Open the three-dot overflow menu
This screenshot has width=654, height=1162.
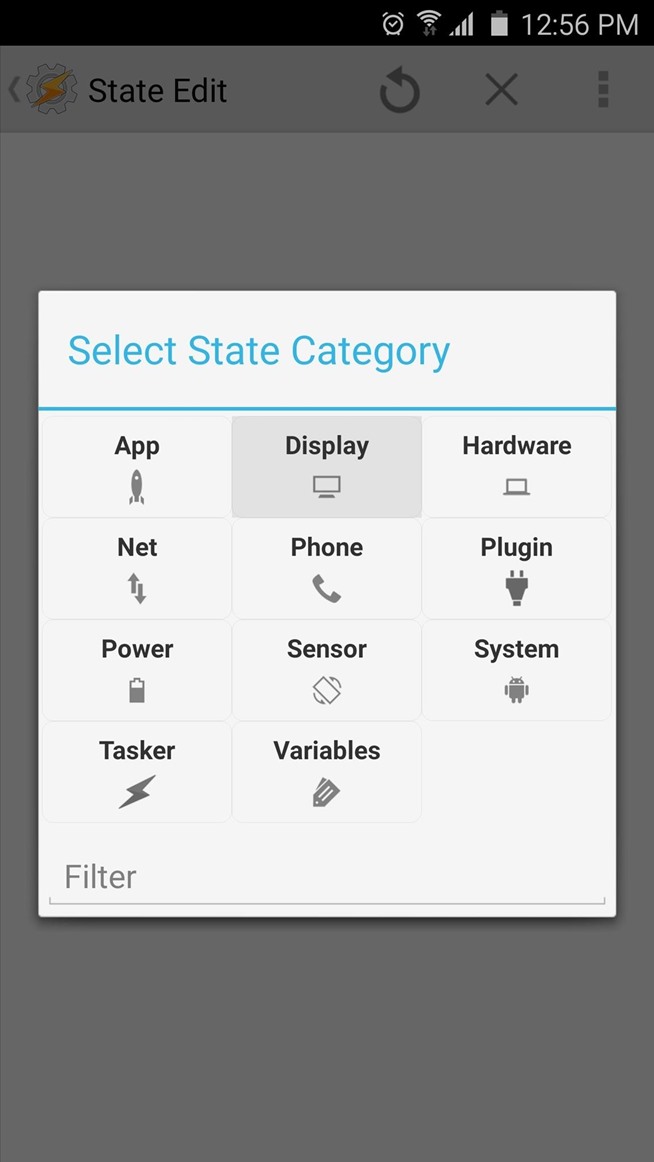[x=603, y=90]
